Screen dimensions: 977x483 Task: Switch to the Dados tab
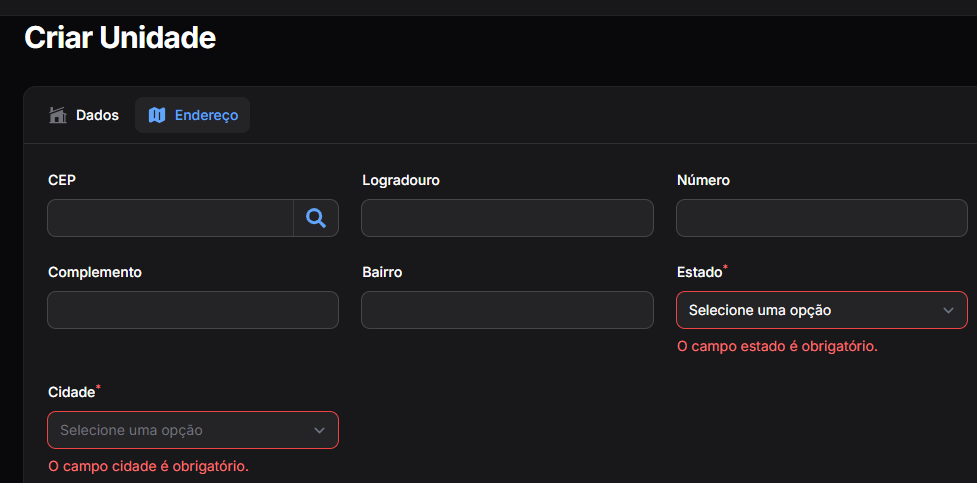tap(97, 115)
